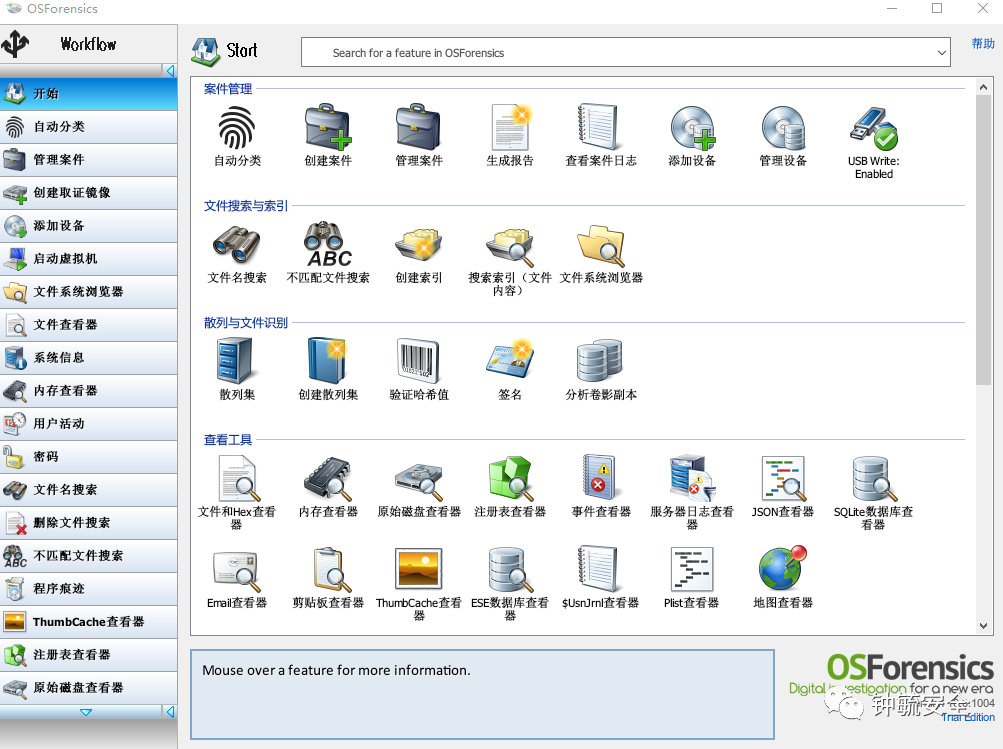Choose 原始磁盘查看器 in the sidebar
The image size is (1003, 749).
pos(88,688)
